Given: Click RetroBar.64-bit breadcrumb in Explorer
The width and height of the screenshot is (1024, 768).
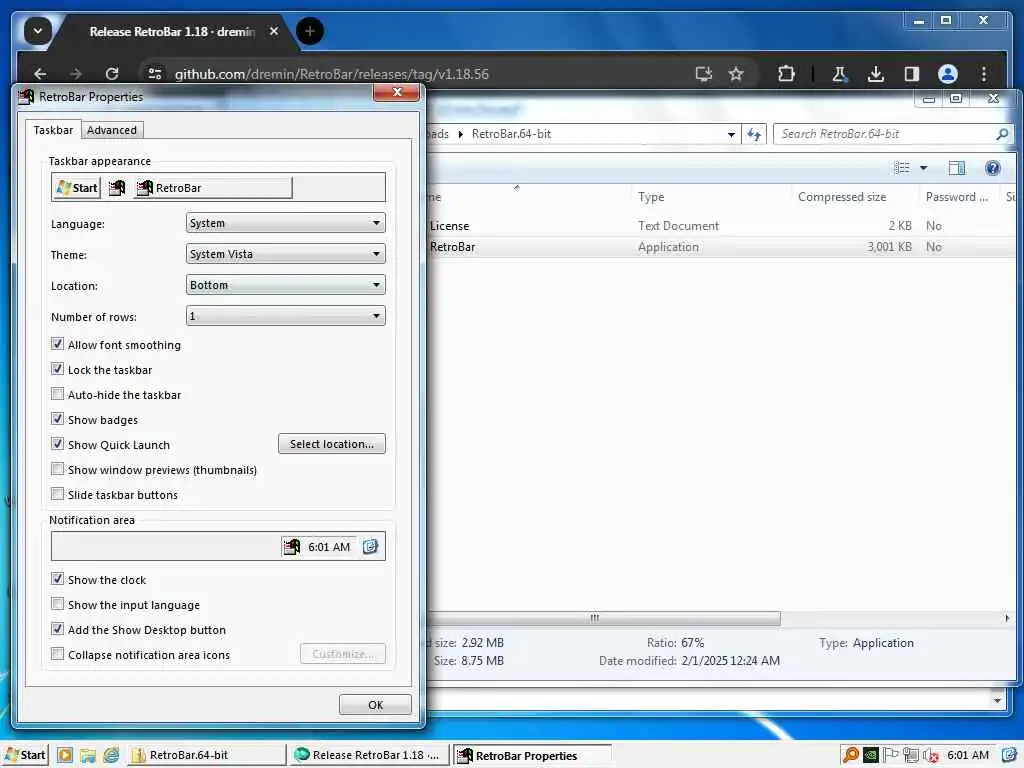Looking at the screenshot, I should click(x=511, y=134).
